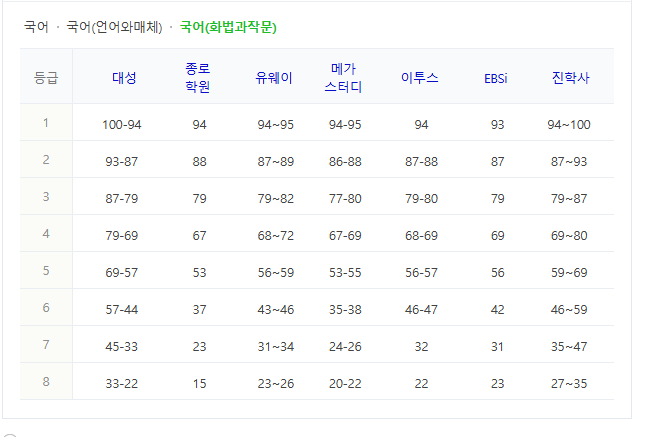648x437 pixels.
Task: Select the 국어(화법과작문) tab
Action: (x=228, y=27)
